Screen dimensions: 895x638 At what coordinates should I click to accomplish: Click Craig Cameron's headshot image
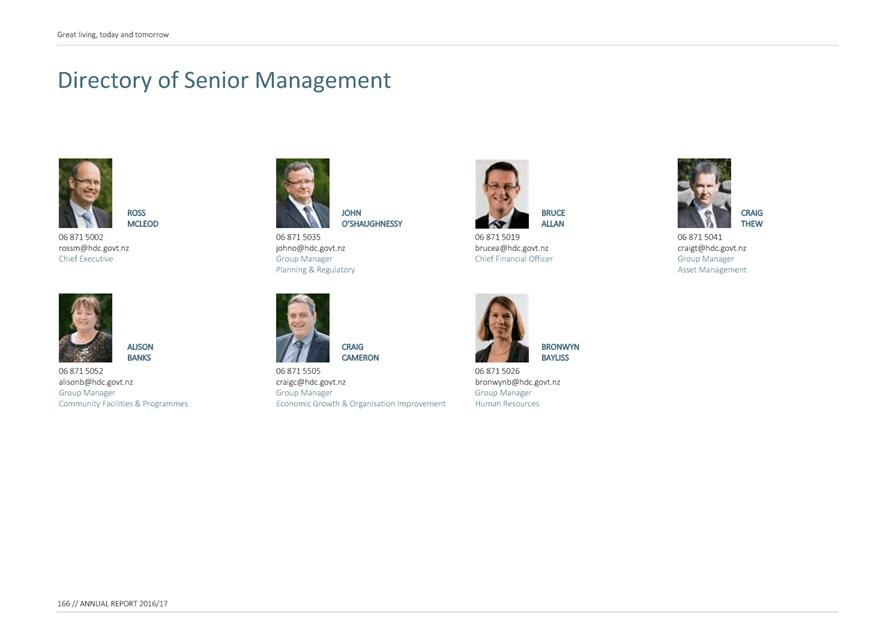(303, 328)
